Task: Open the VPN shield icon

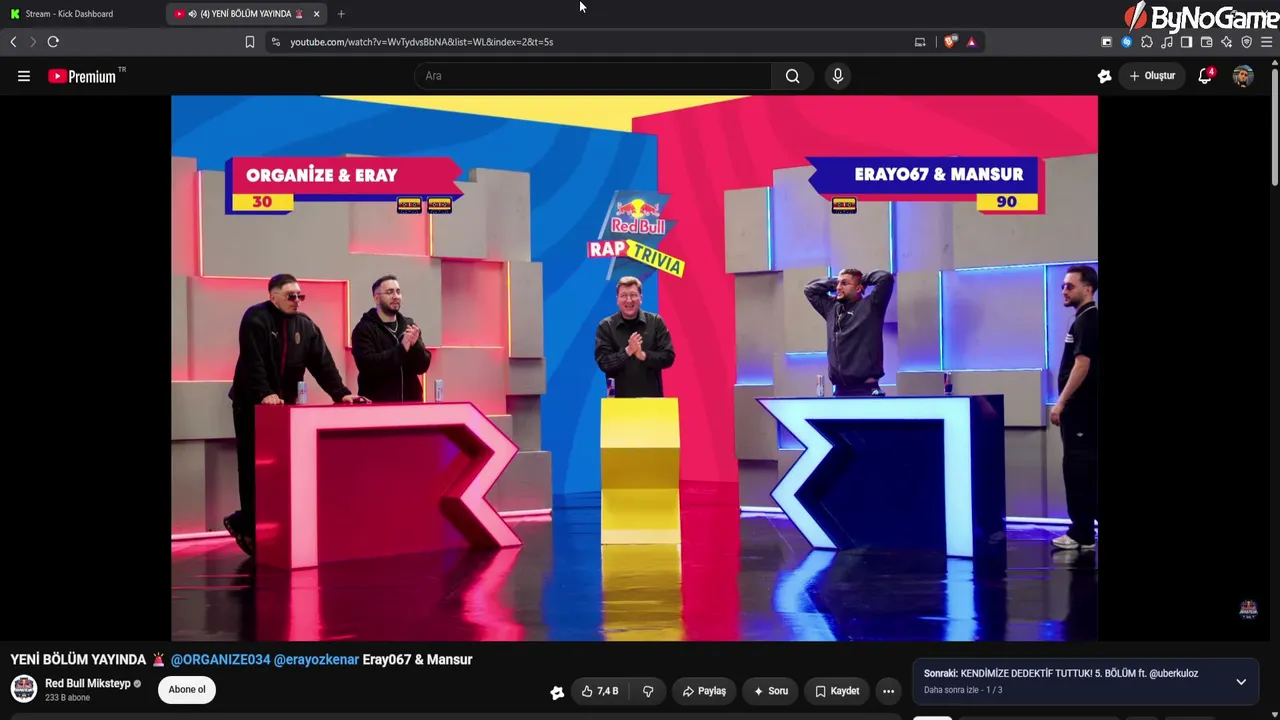Action: coord(1246,42)
